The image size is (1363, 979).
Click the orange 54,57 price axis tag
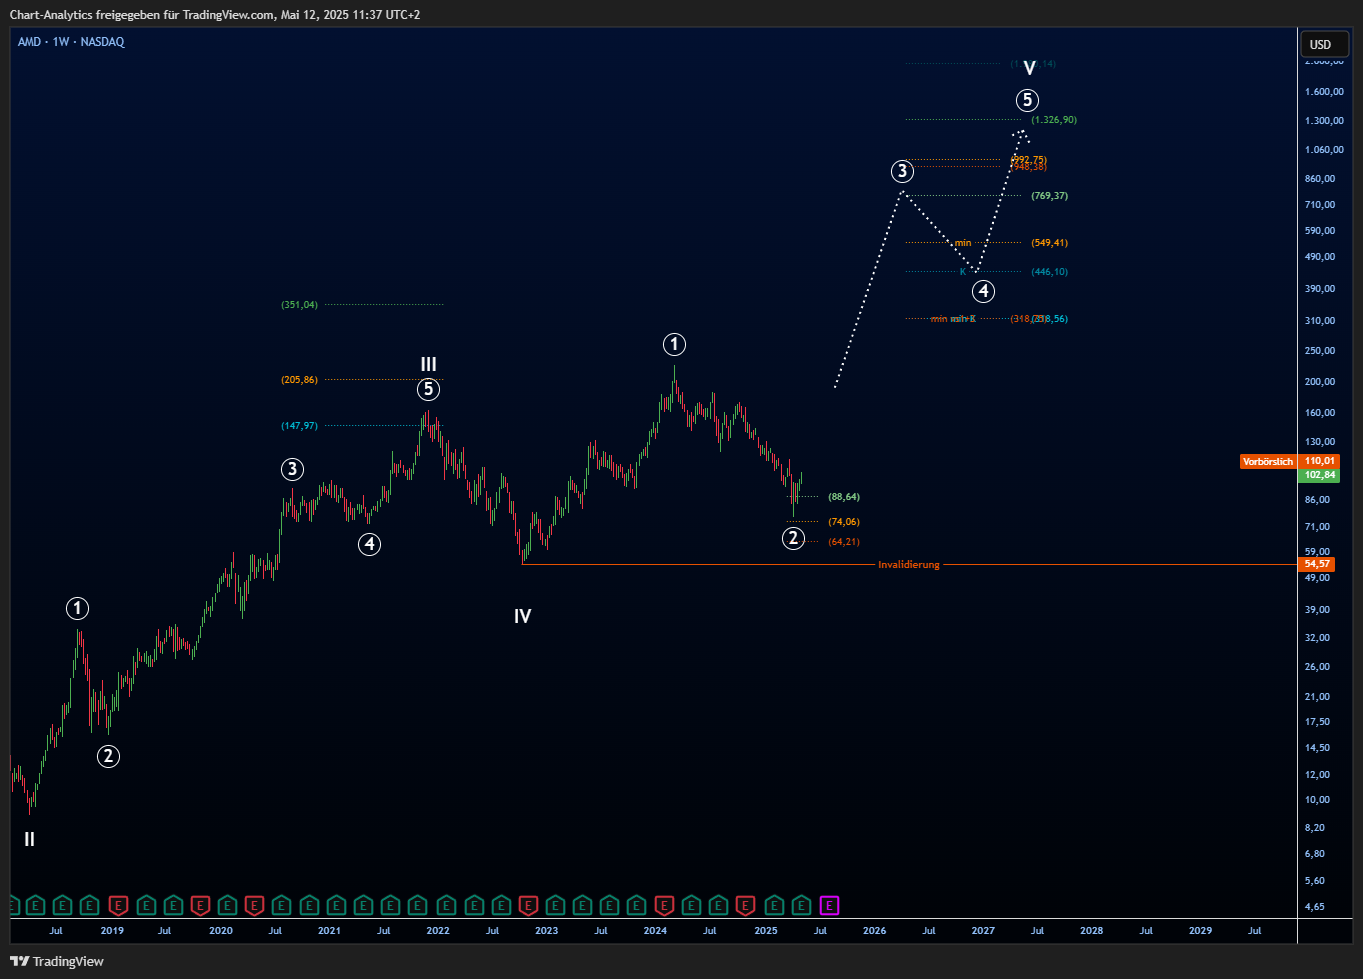tap(1317, 565)
